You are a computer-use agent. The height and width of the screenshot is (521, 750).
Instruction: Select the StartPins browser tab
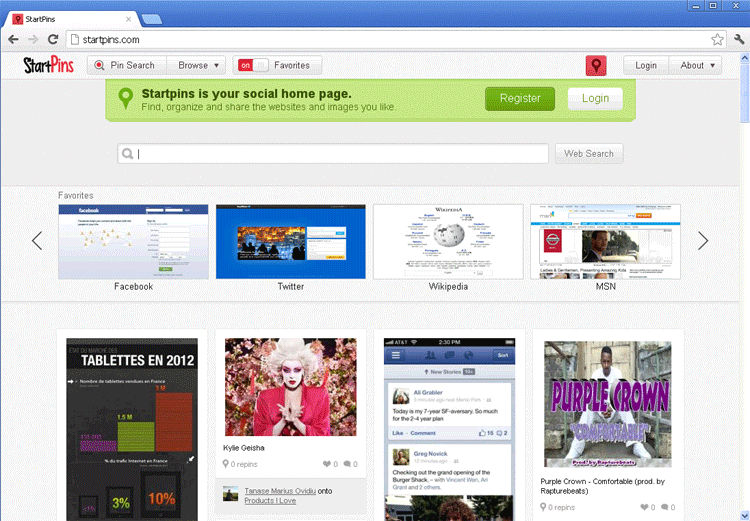[x=70, y=17]
